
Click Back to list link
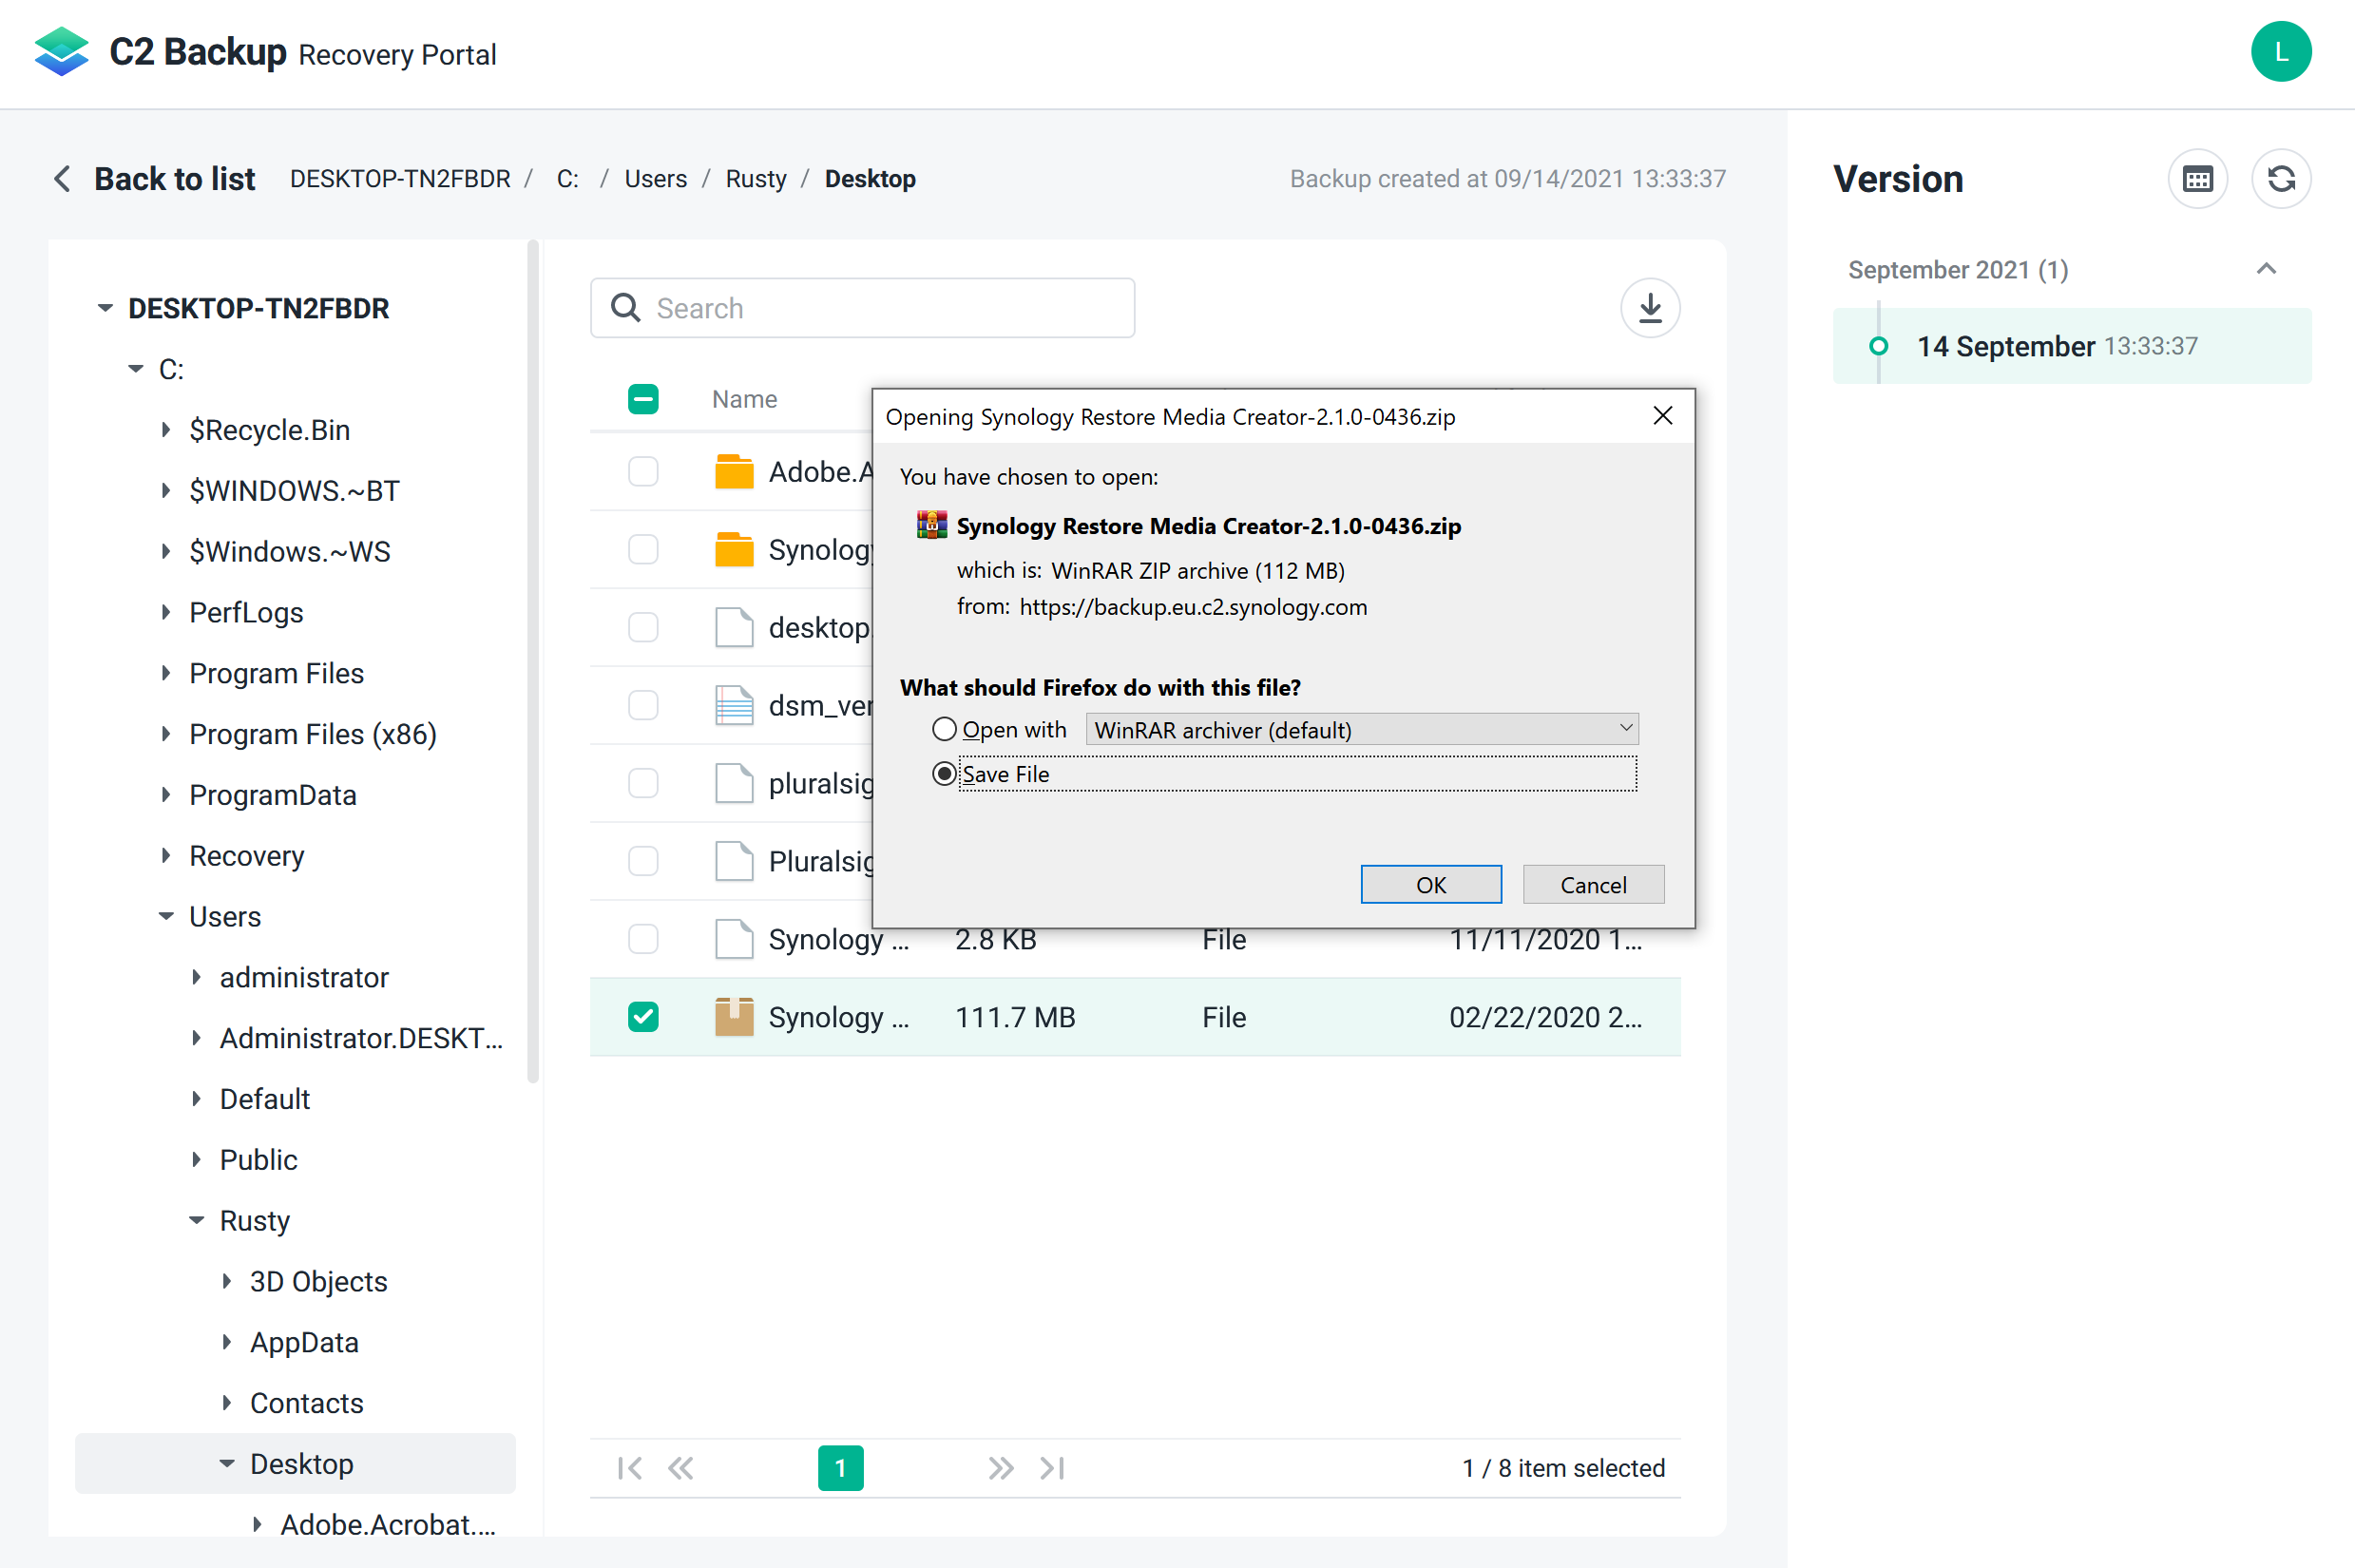click(174, 179)
